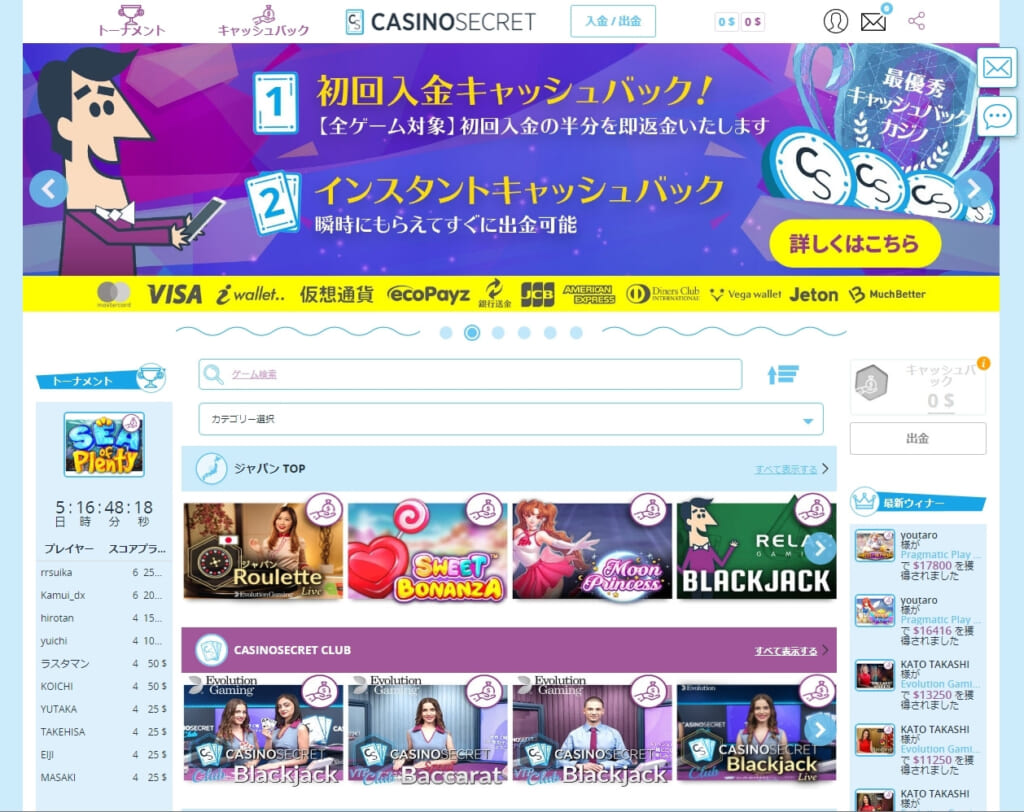Screen dimensions: 1024x812
Task: Click the sidebar tournament trophy icon
Action: tap(152, 378)
